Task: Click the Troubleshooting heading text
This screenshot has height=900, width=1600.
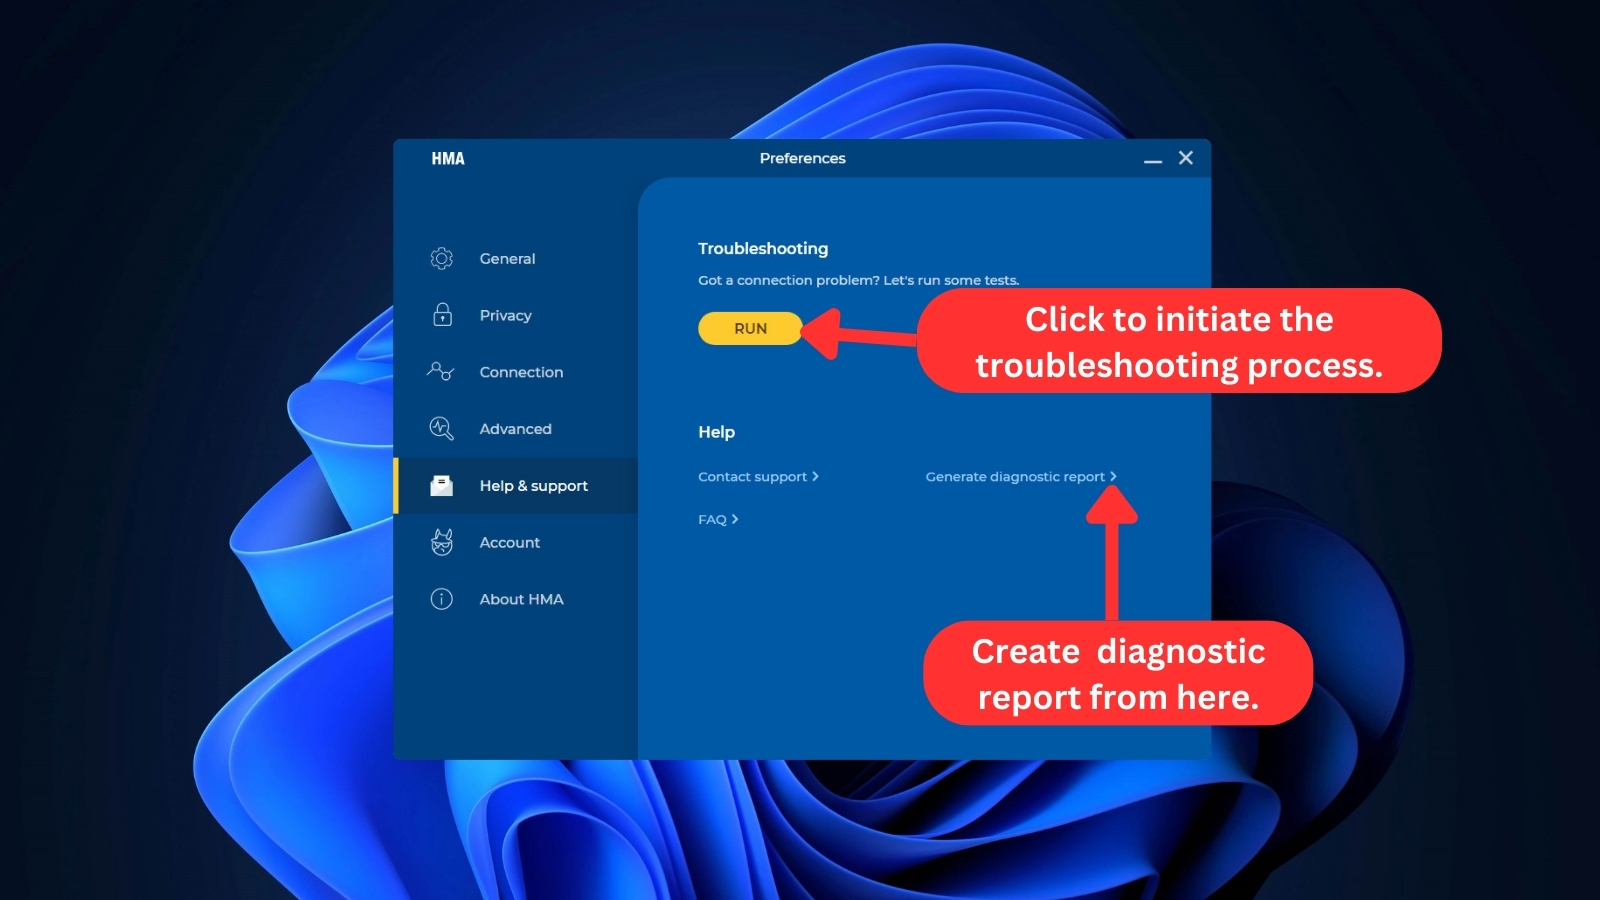Action: 763,248
